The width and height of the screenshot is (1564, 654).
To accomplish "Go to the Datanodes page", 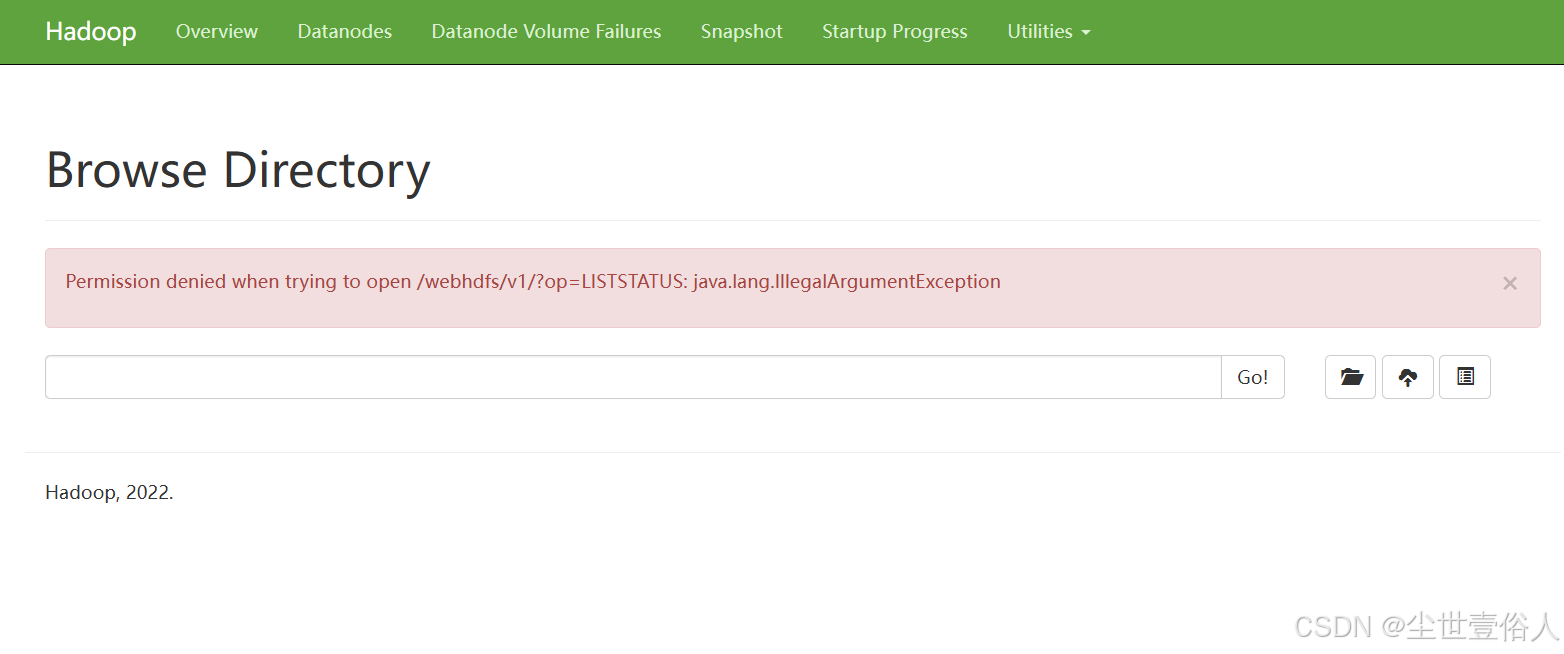I will click(345, 32).
